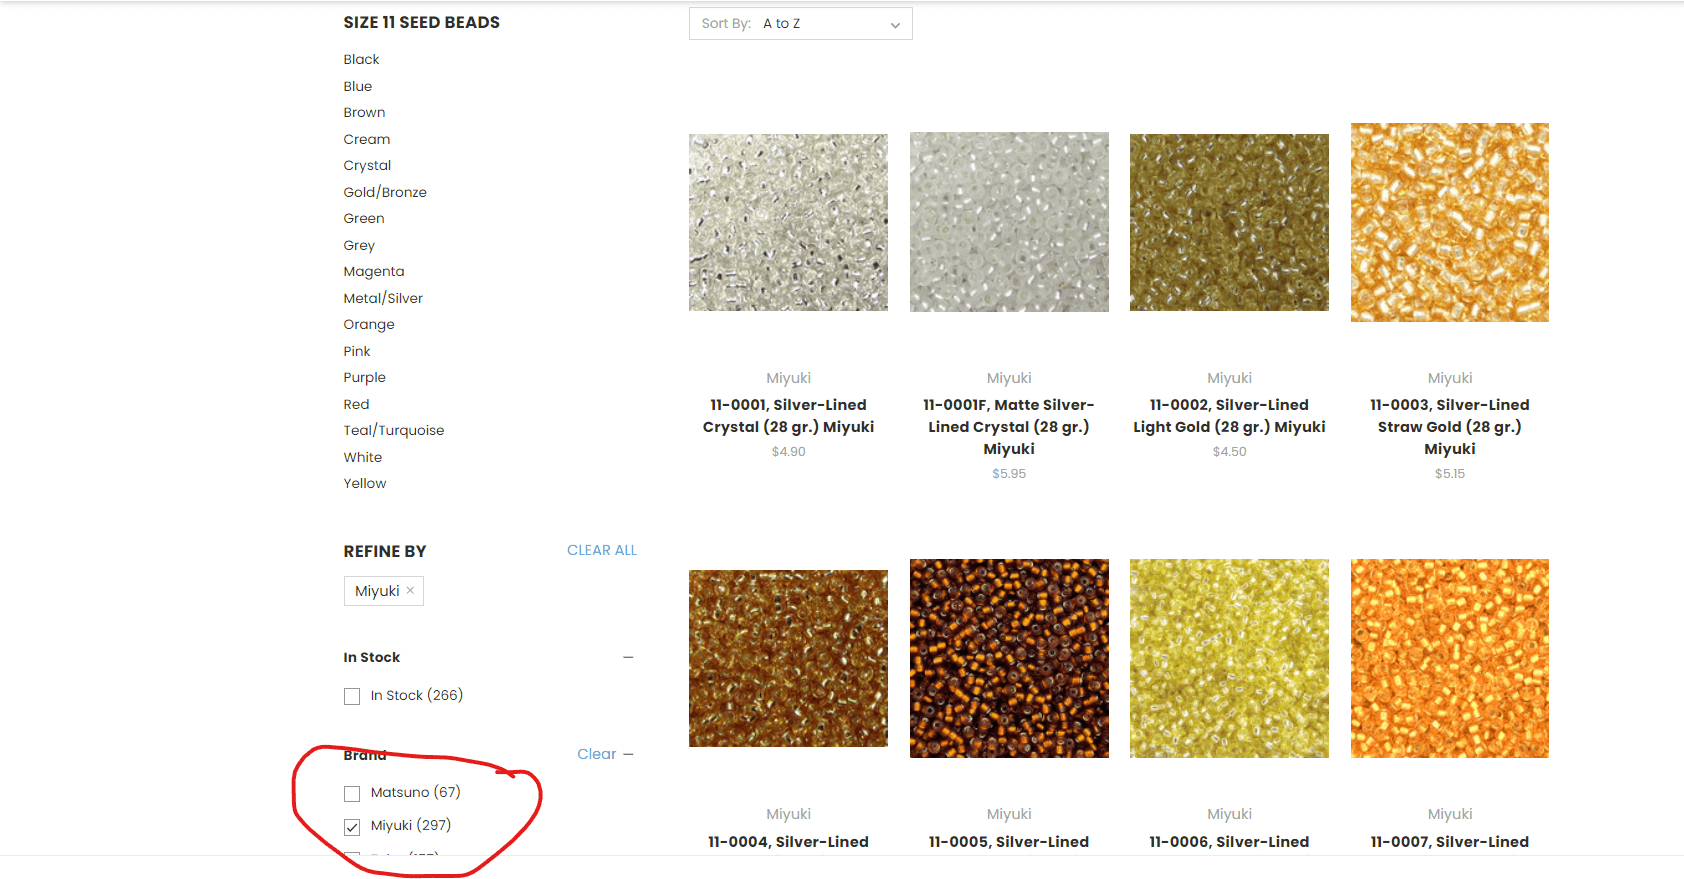Open the Grey color category

pyautogui.click(x=359, y=245)
